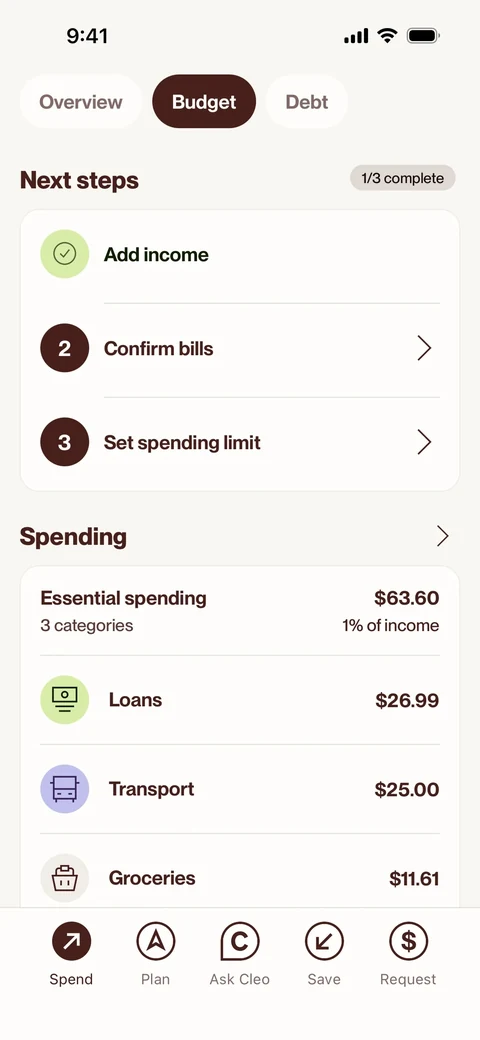Expand Set spending limit chevron
480x1040 pixels.
tap(424, 442)
